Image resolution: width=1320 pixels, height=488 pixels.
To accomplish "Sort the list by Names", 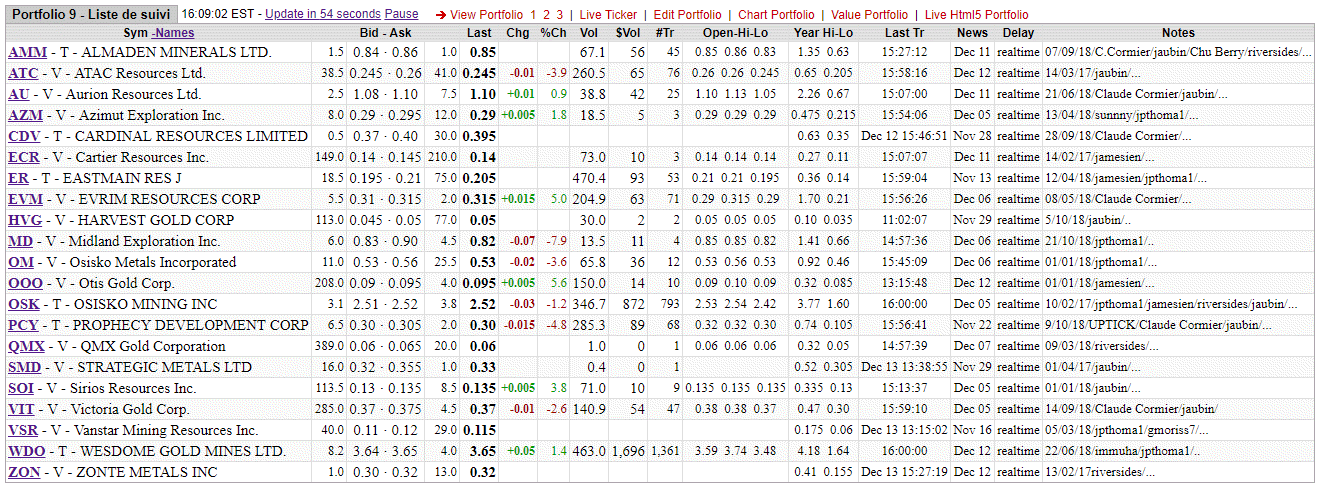I will 173,33.
